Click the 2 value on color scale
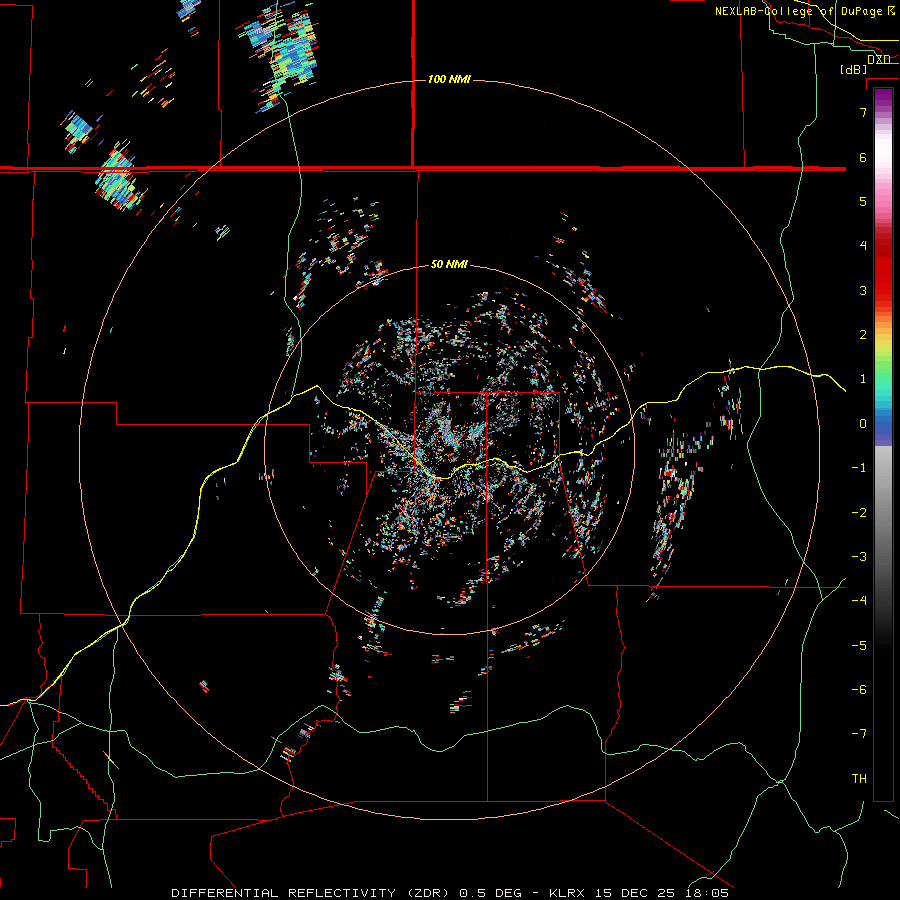 point(863,335)
